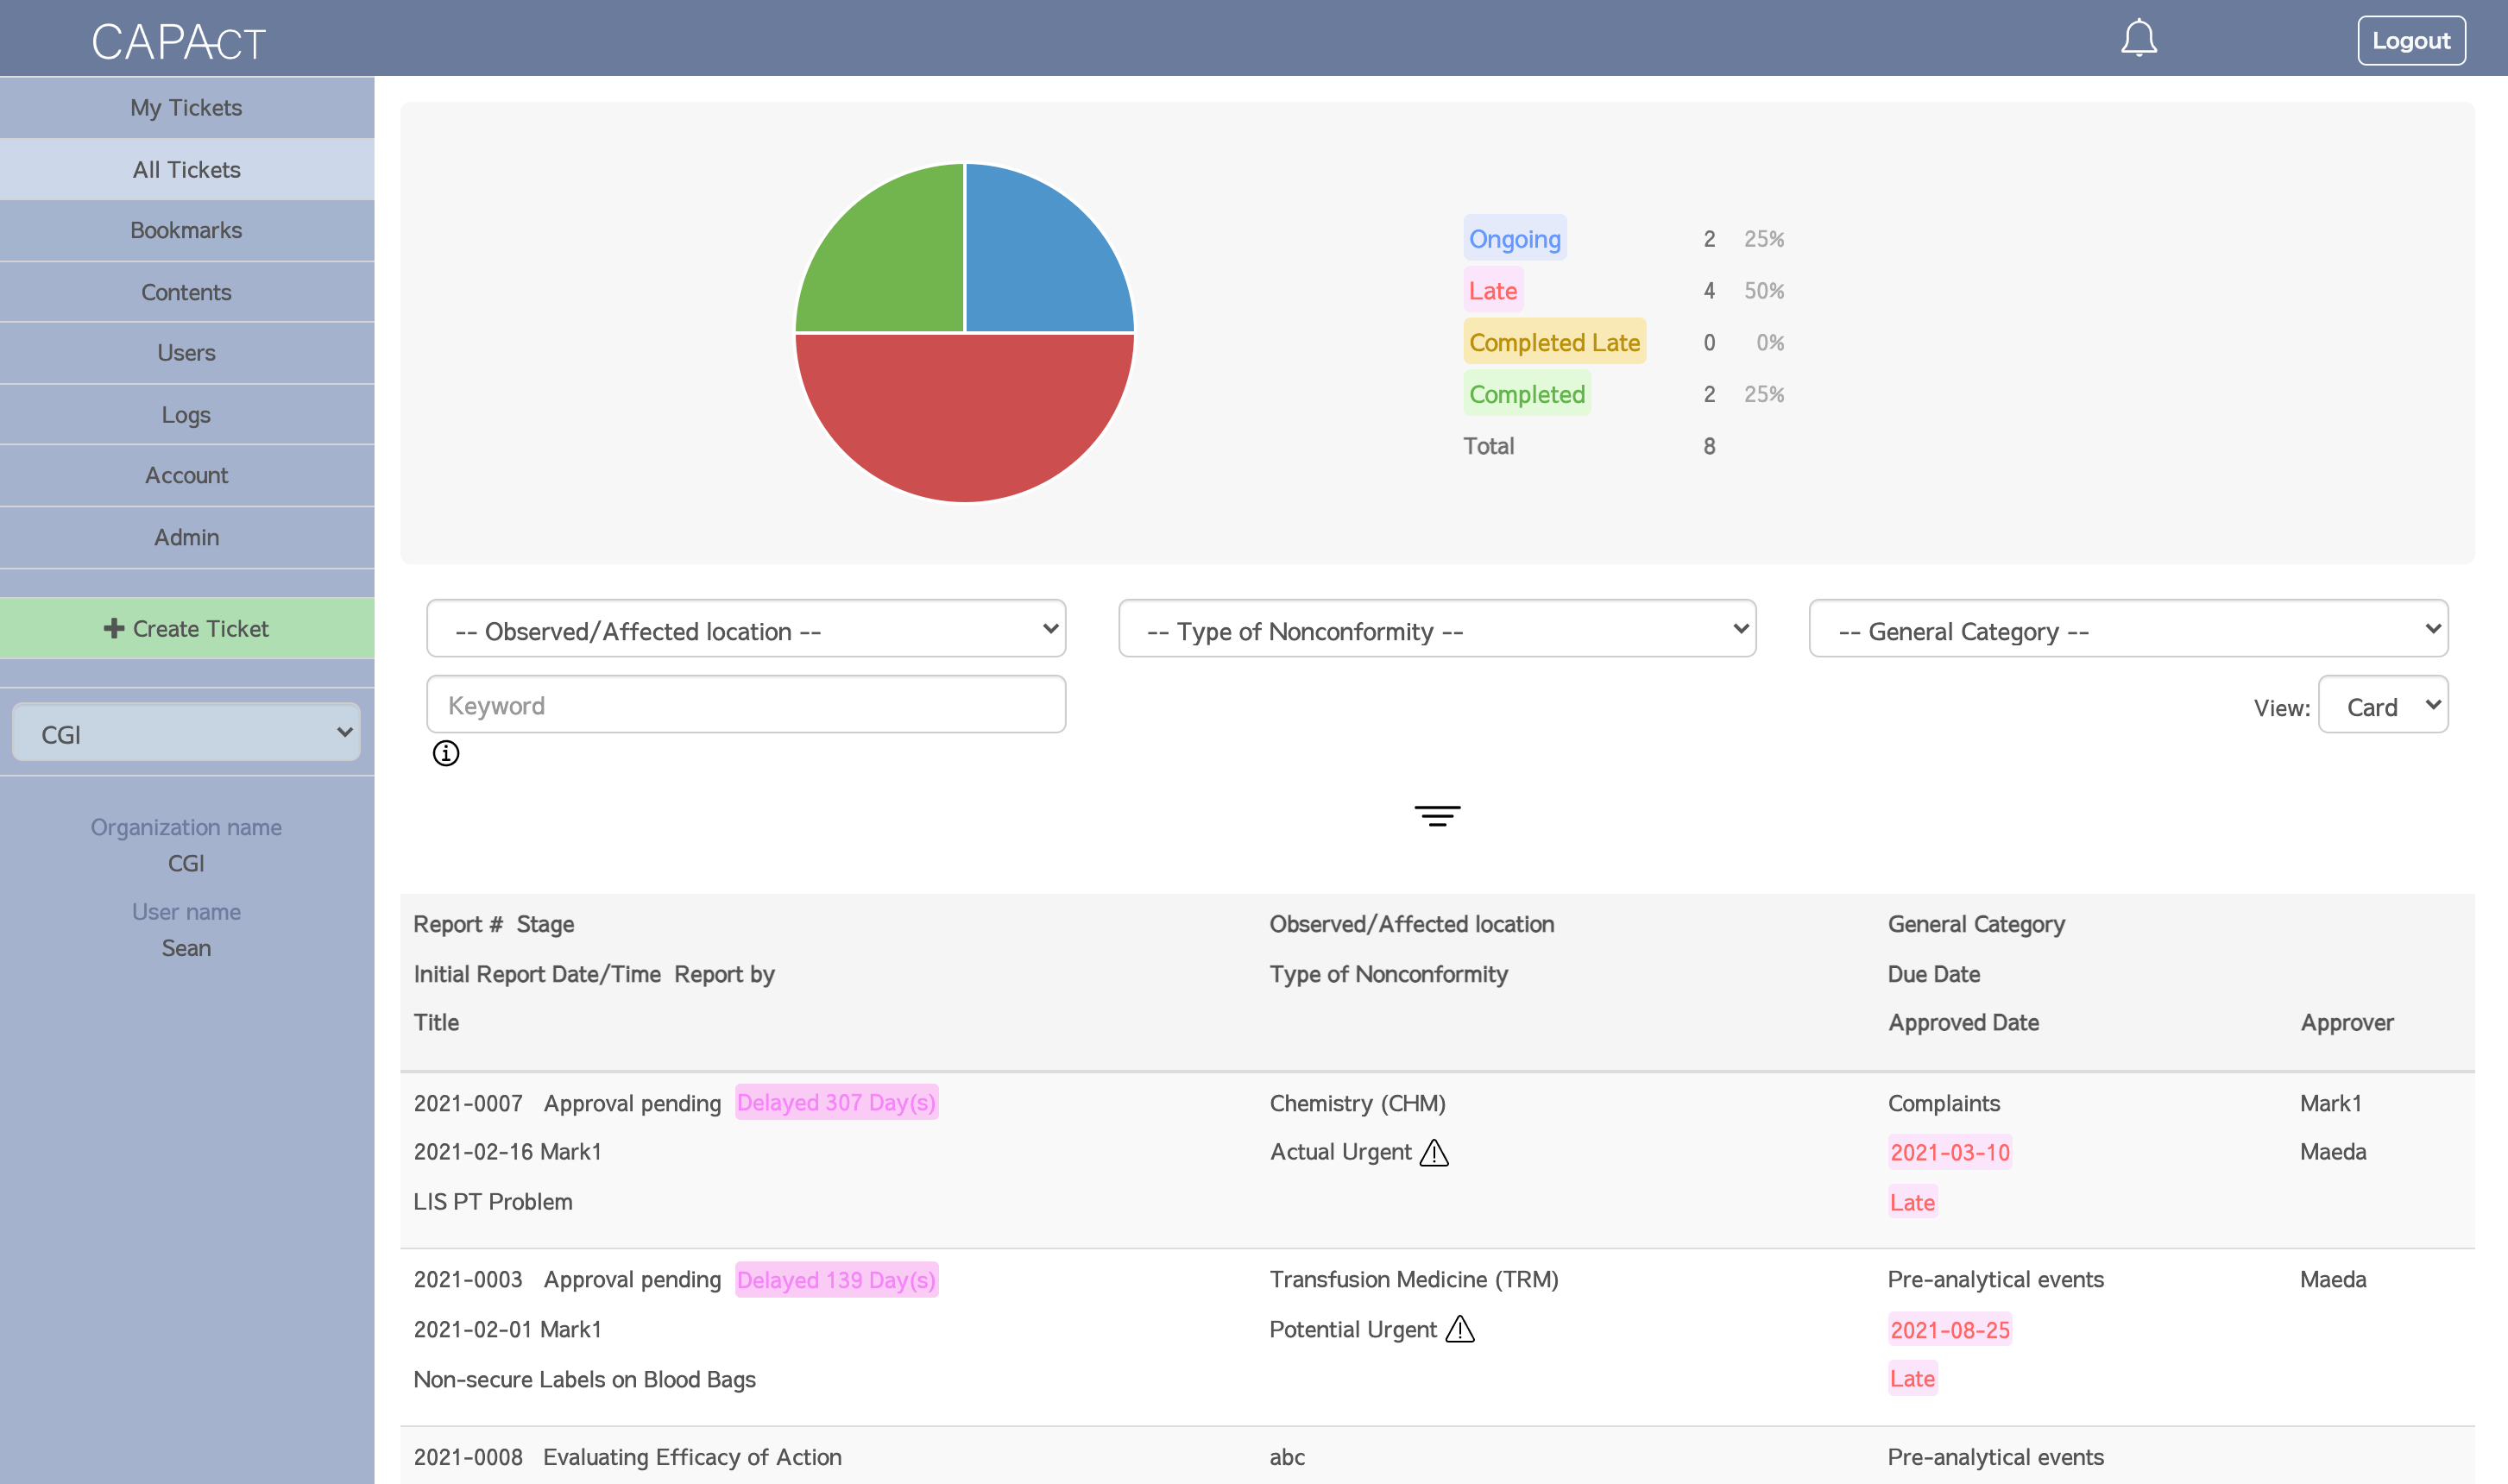Open the Logs sidebar item
Screen dimensions: 2508x1484
point(187,415)
